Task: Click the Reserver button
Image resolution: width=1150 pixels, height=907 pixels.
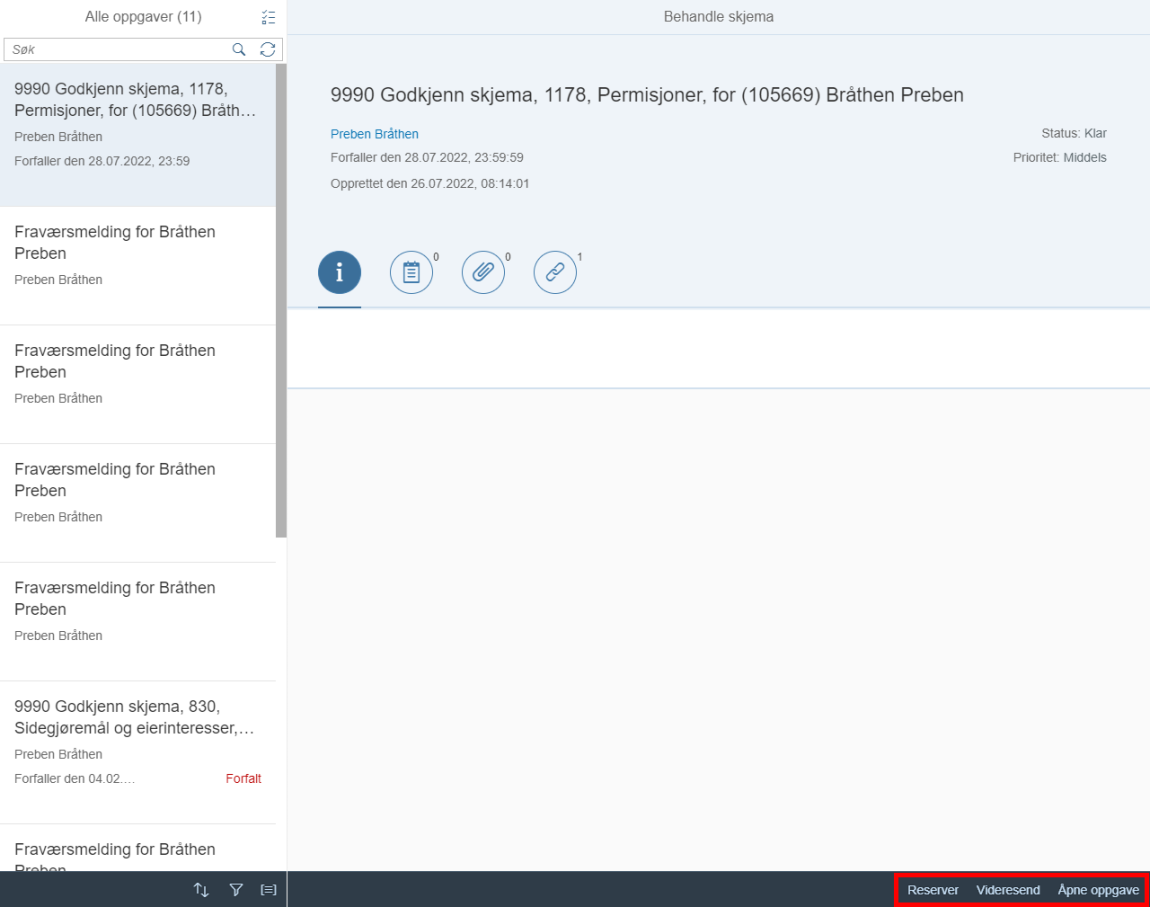Action: point(933,889)
